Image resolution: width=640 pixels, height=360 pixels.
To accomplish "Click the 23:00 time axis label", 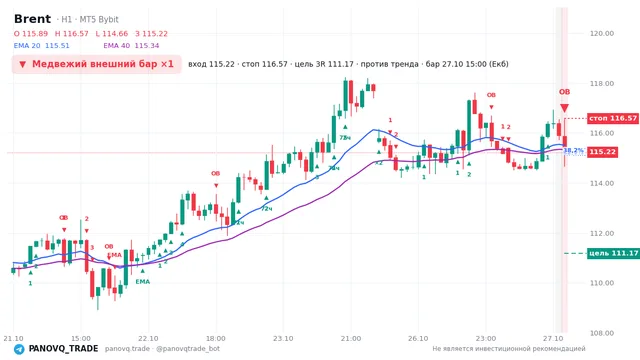I will [486, 338].
